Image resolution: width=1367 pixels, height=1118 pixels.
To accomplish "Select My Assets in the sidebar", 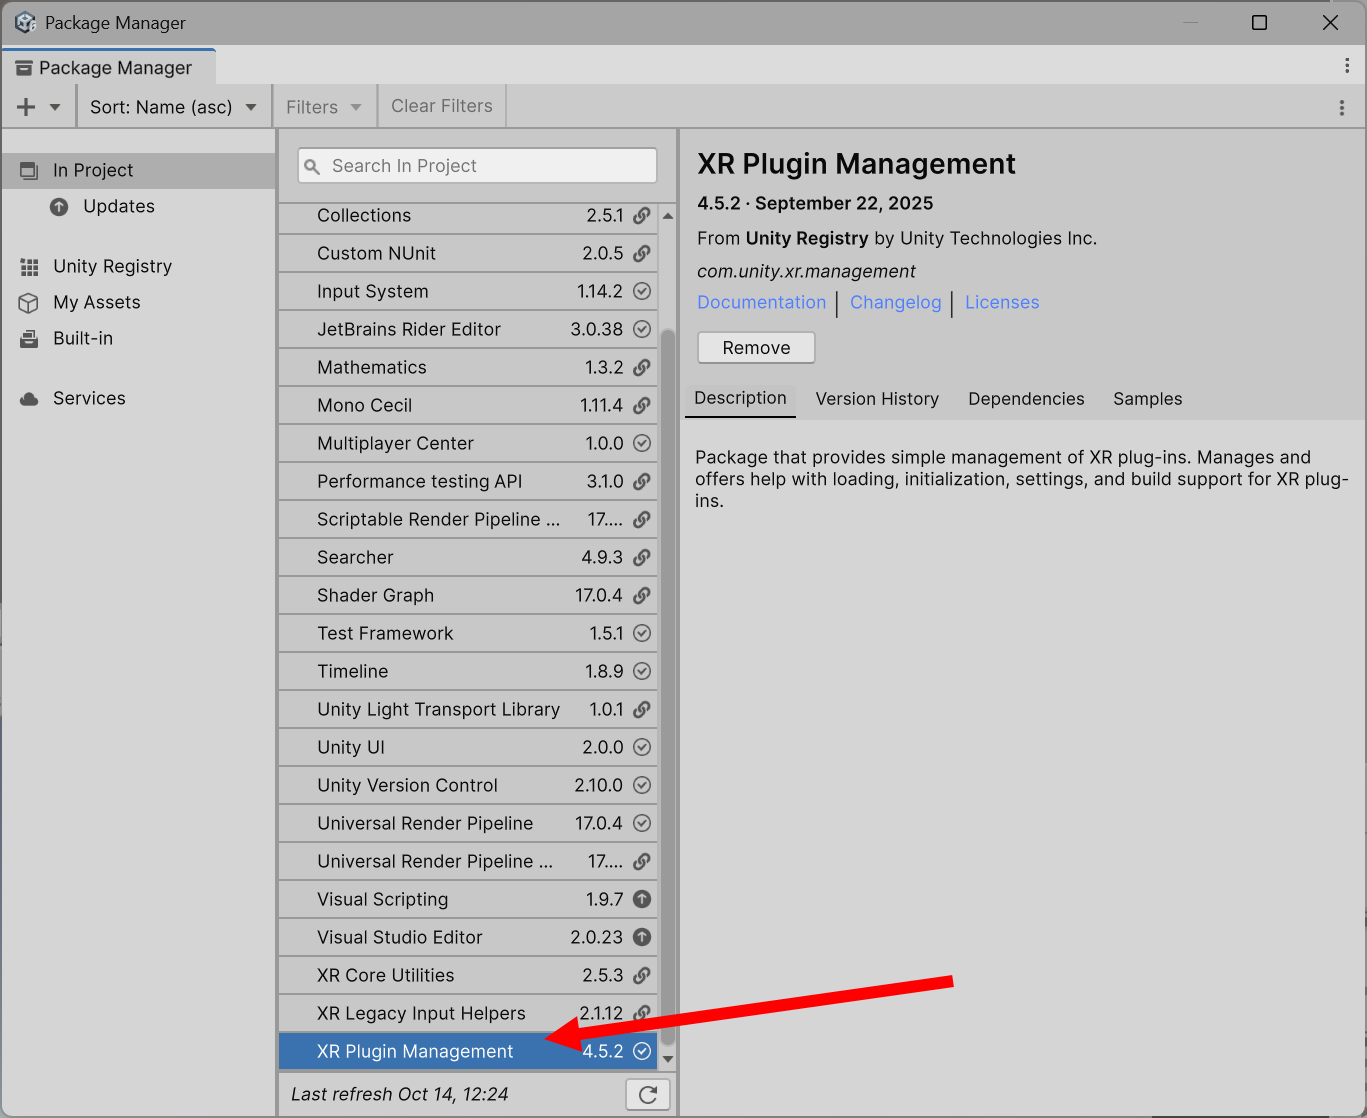I will [138, 302].
